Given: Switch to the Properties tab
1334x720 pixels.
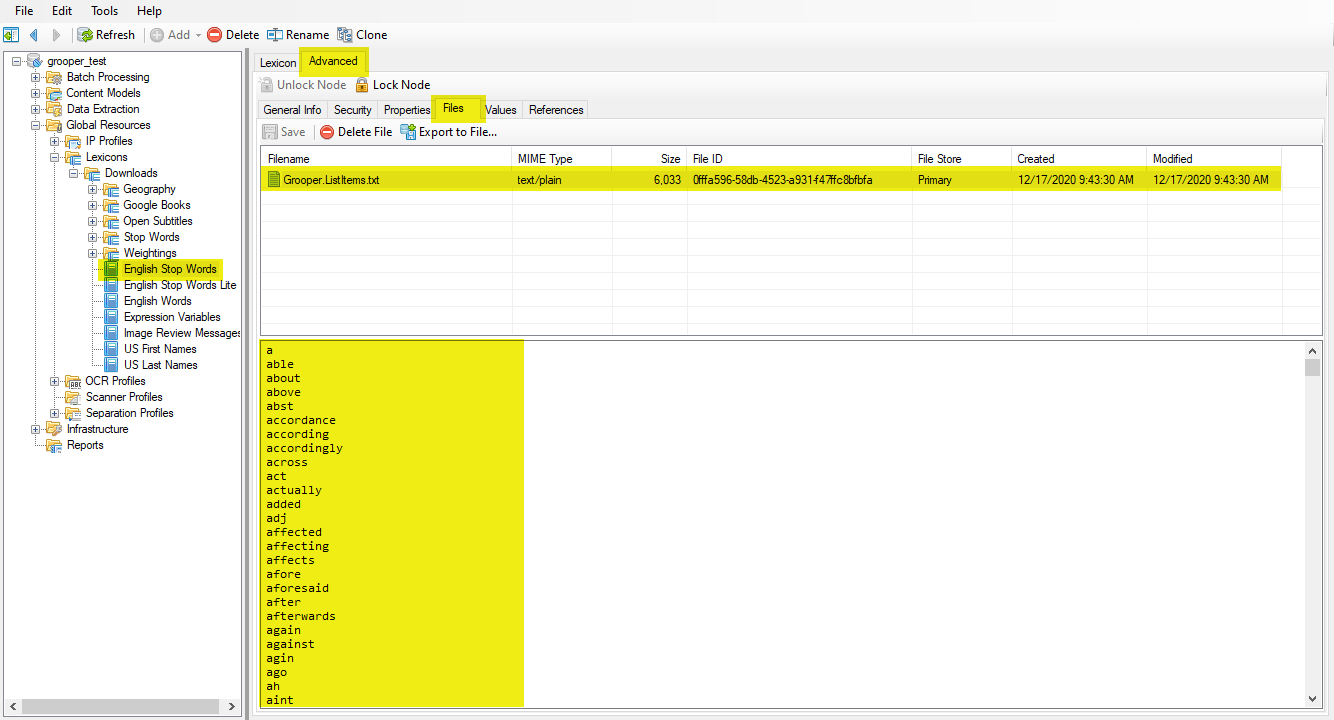Looking at the screenshot, I should (407, 110).
